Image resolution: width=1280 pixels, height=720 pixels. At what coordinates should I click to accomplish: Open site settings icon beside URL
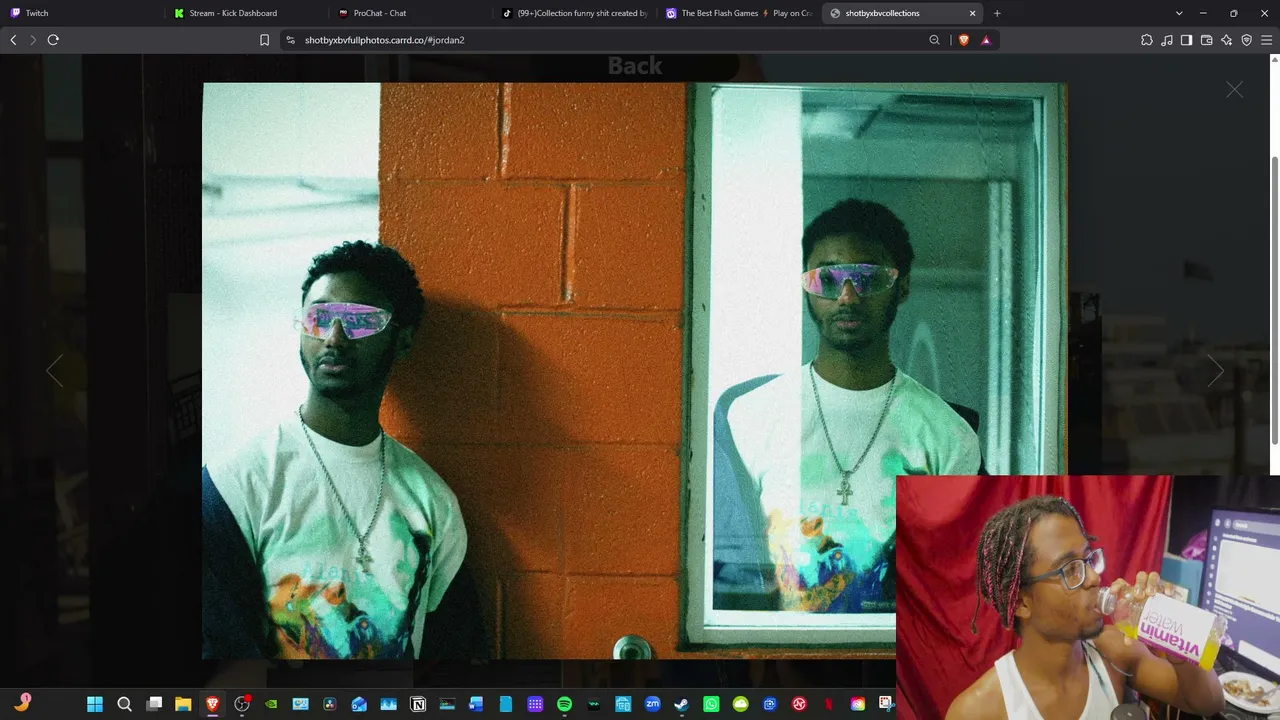290,40
